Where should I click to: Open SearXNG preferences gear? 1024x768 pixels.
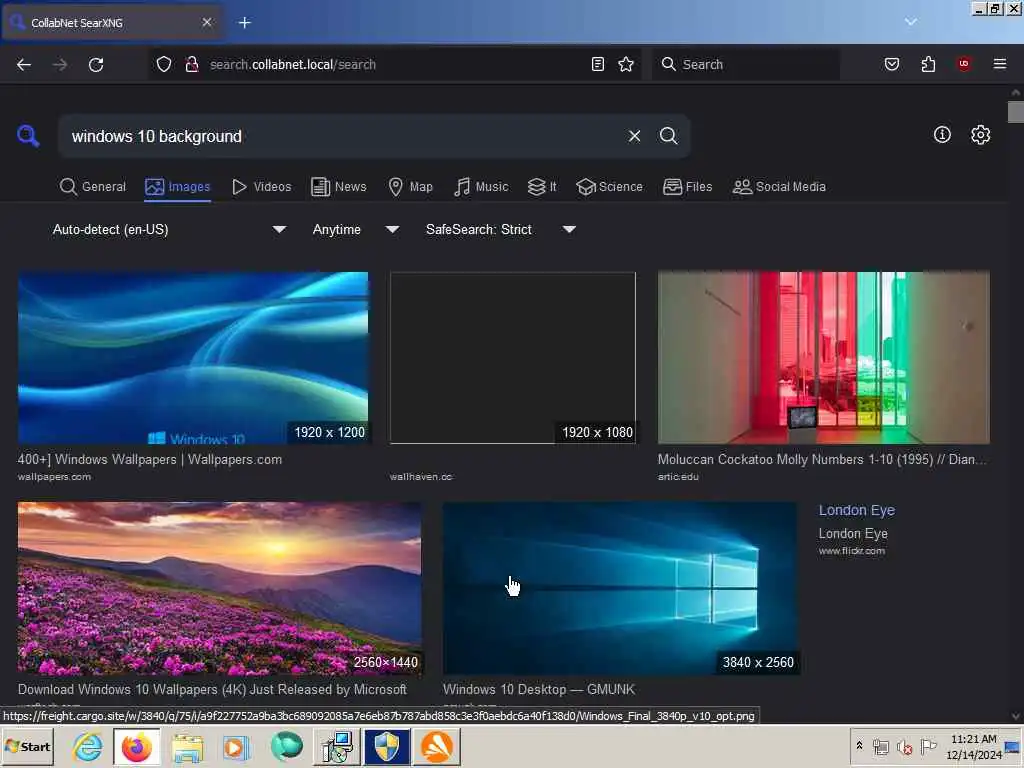point(980,135)
